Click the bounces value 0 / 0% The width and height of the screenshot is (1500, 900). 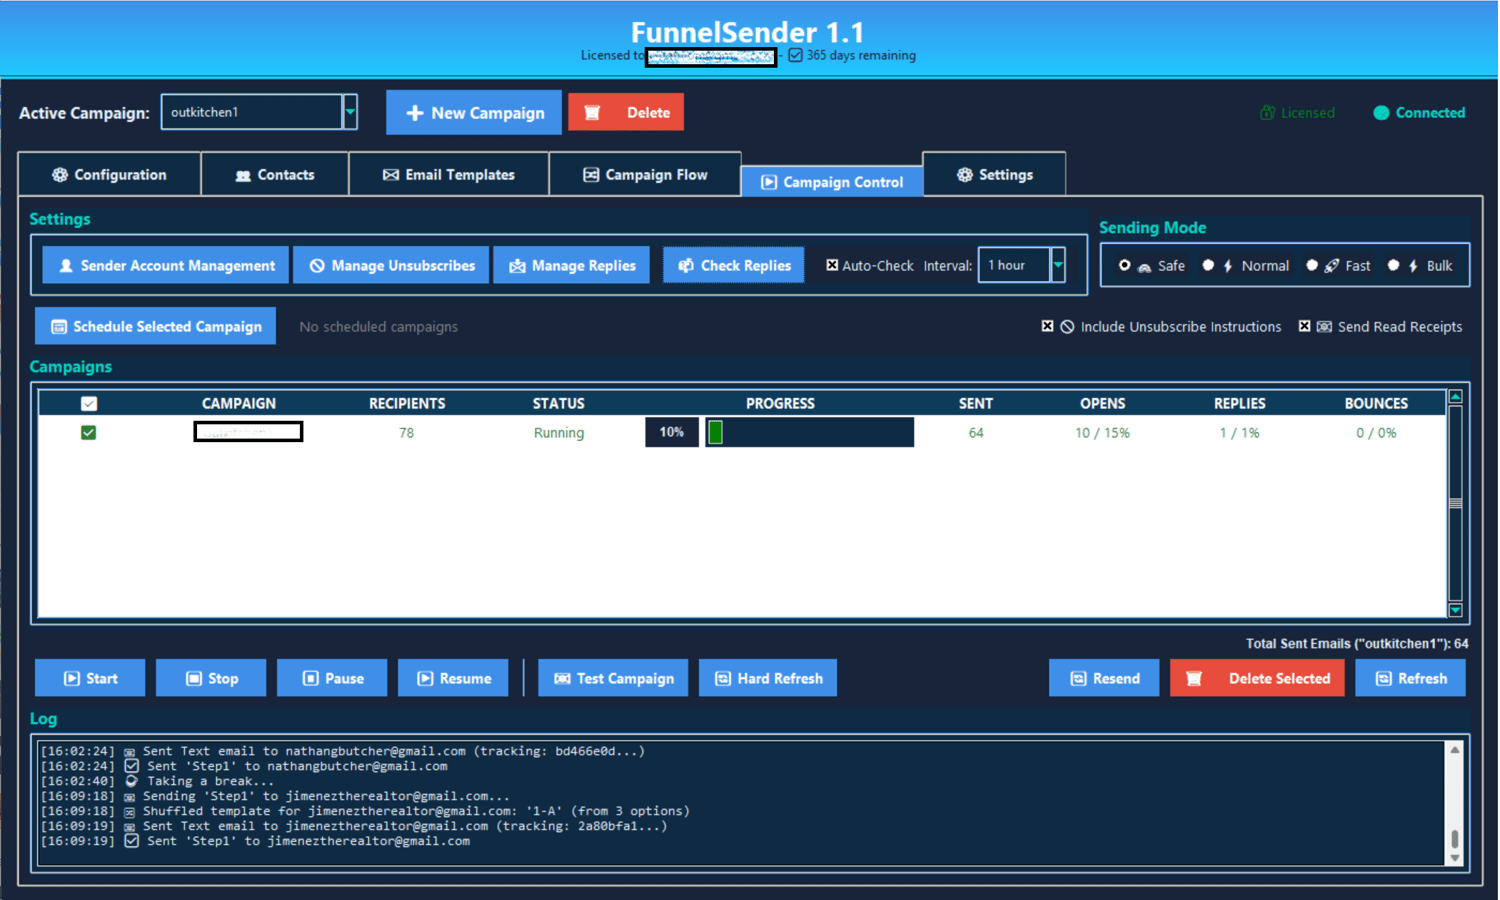pyautogui.click(x=1377, y=433)
